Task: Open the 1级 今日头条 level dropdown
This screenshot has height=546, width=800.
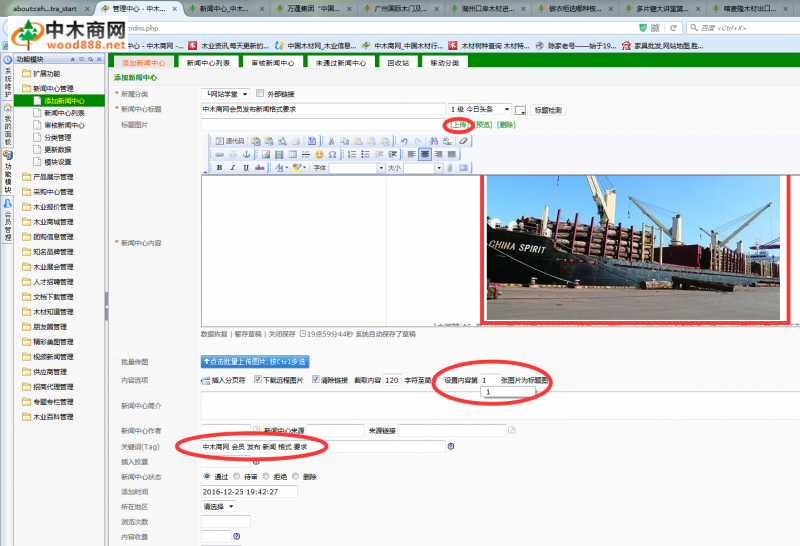Action: 480,109
